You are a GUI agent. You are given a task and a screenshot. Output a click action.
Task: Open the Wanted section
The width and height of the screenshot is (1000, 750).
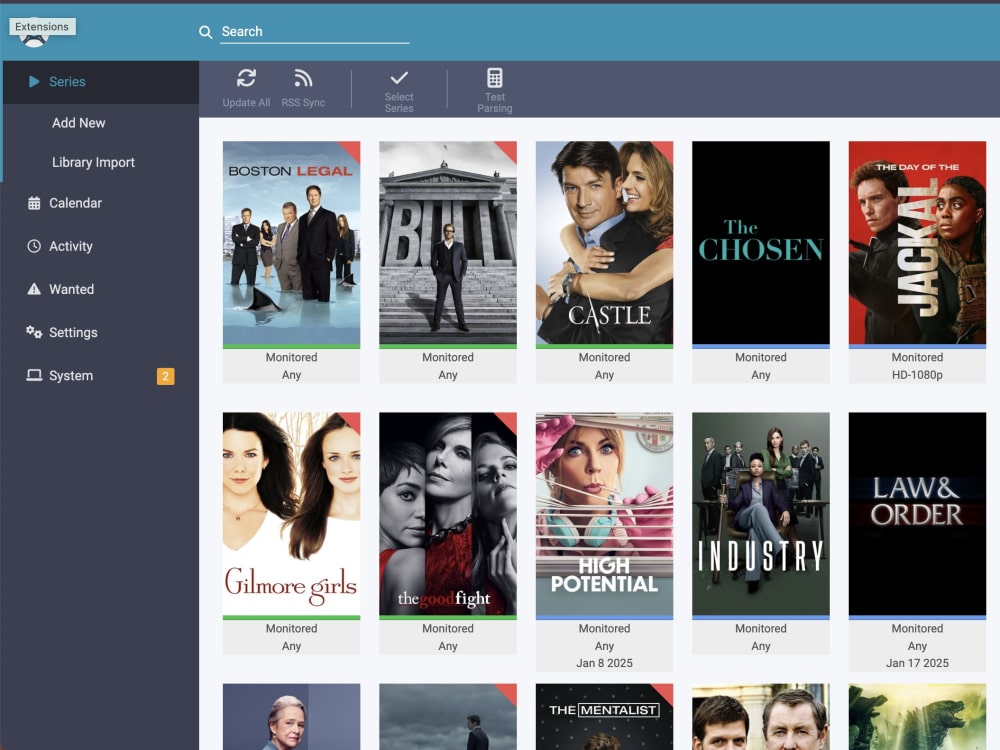71,290
